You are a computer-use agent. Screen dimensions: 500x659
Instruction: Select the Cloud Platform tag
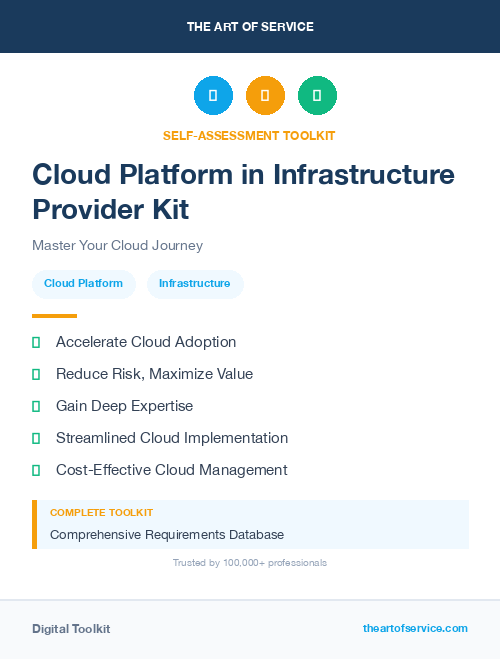[x=84, y=284]
